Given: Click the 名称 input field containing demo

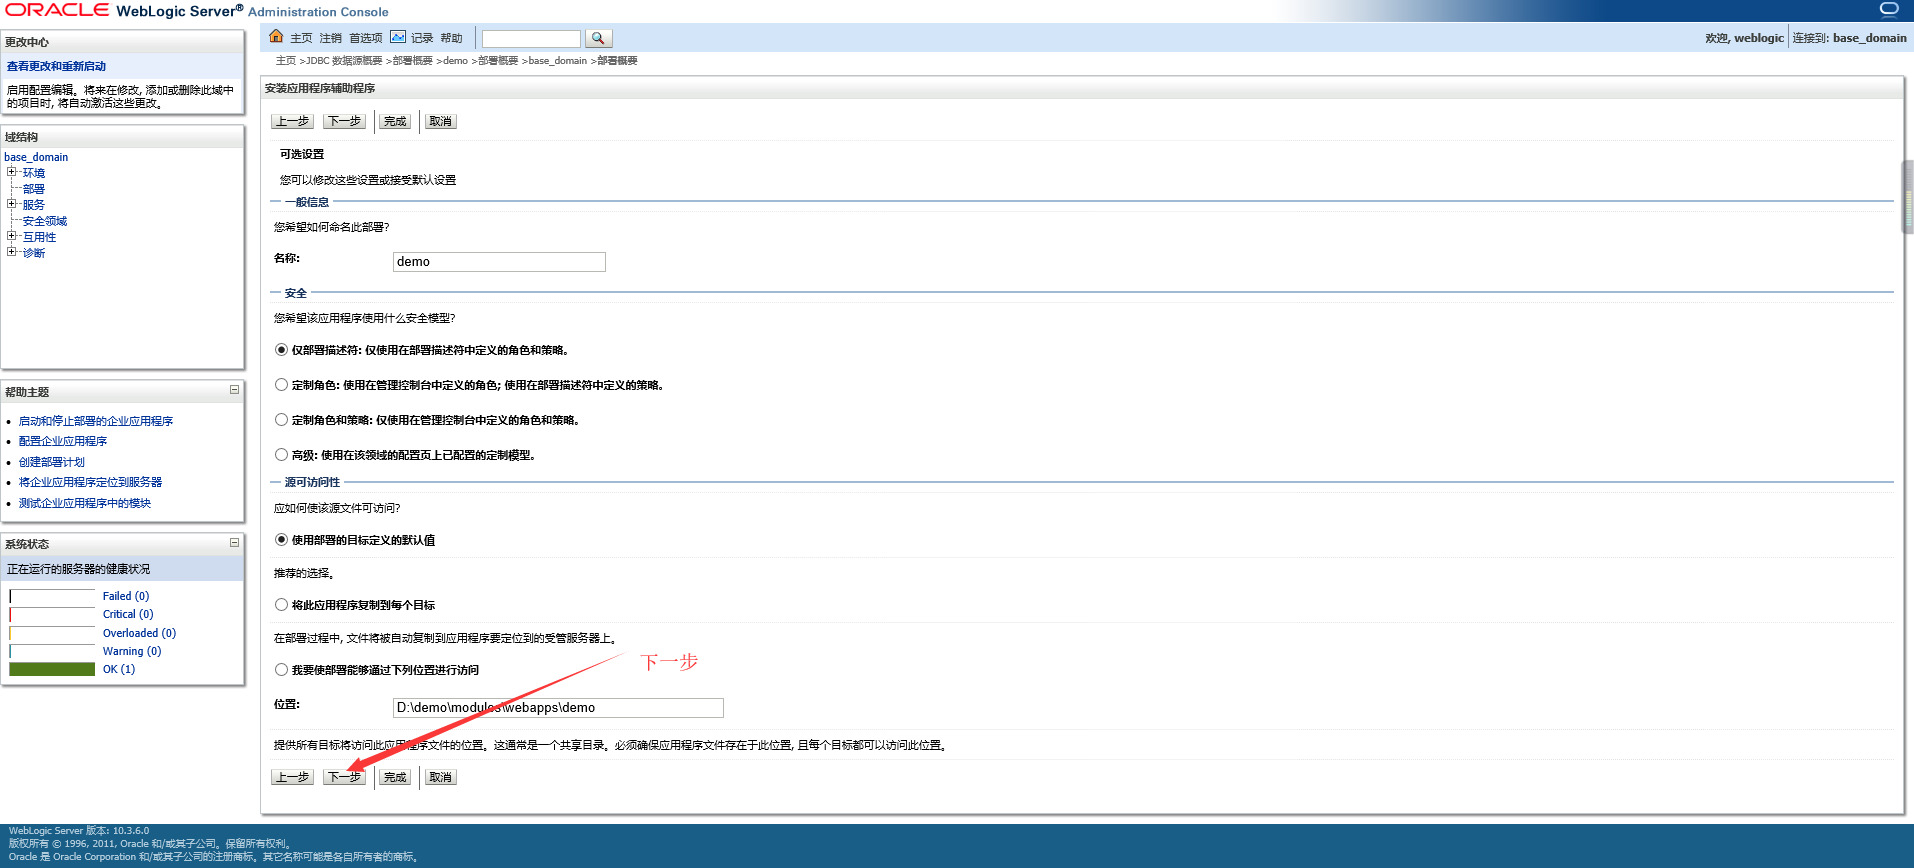Looking at the screenshot, I should tap(499, 262).
